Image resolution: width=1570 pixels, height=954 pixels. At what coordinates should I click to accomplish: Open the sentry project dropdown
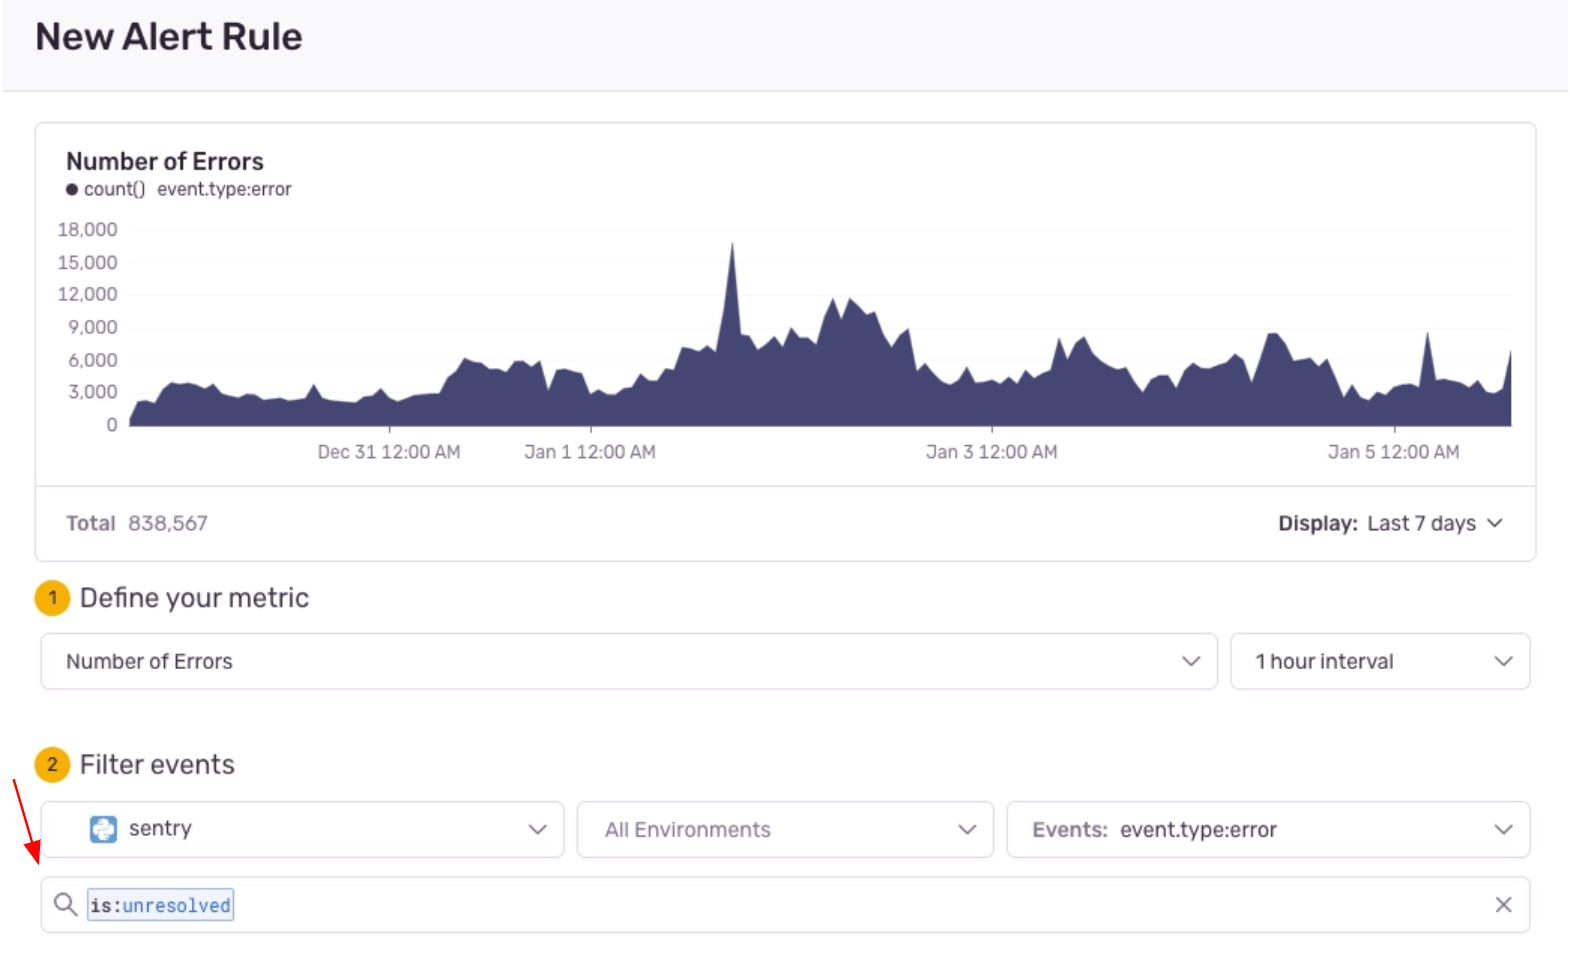[302, 829]
